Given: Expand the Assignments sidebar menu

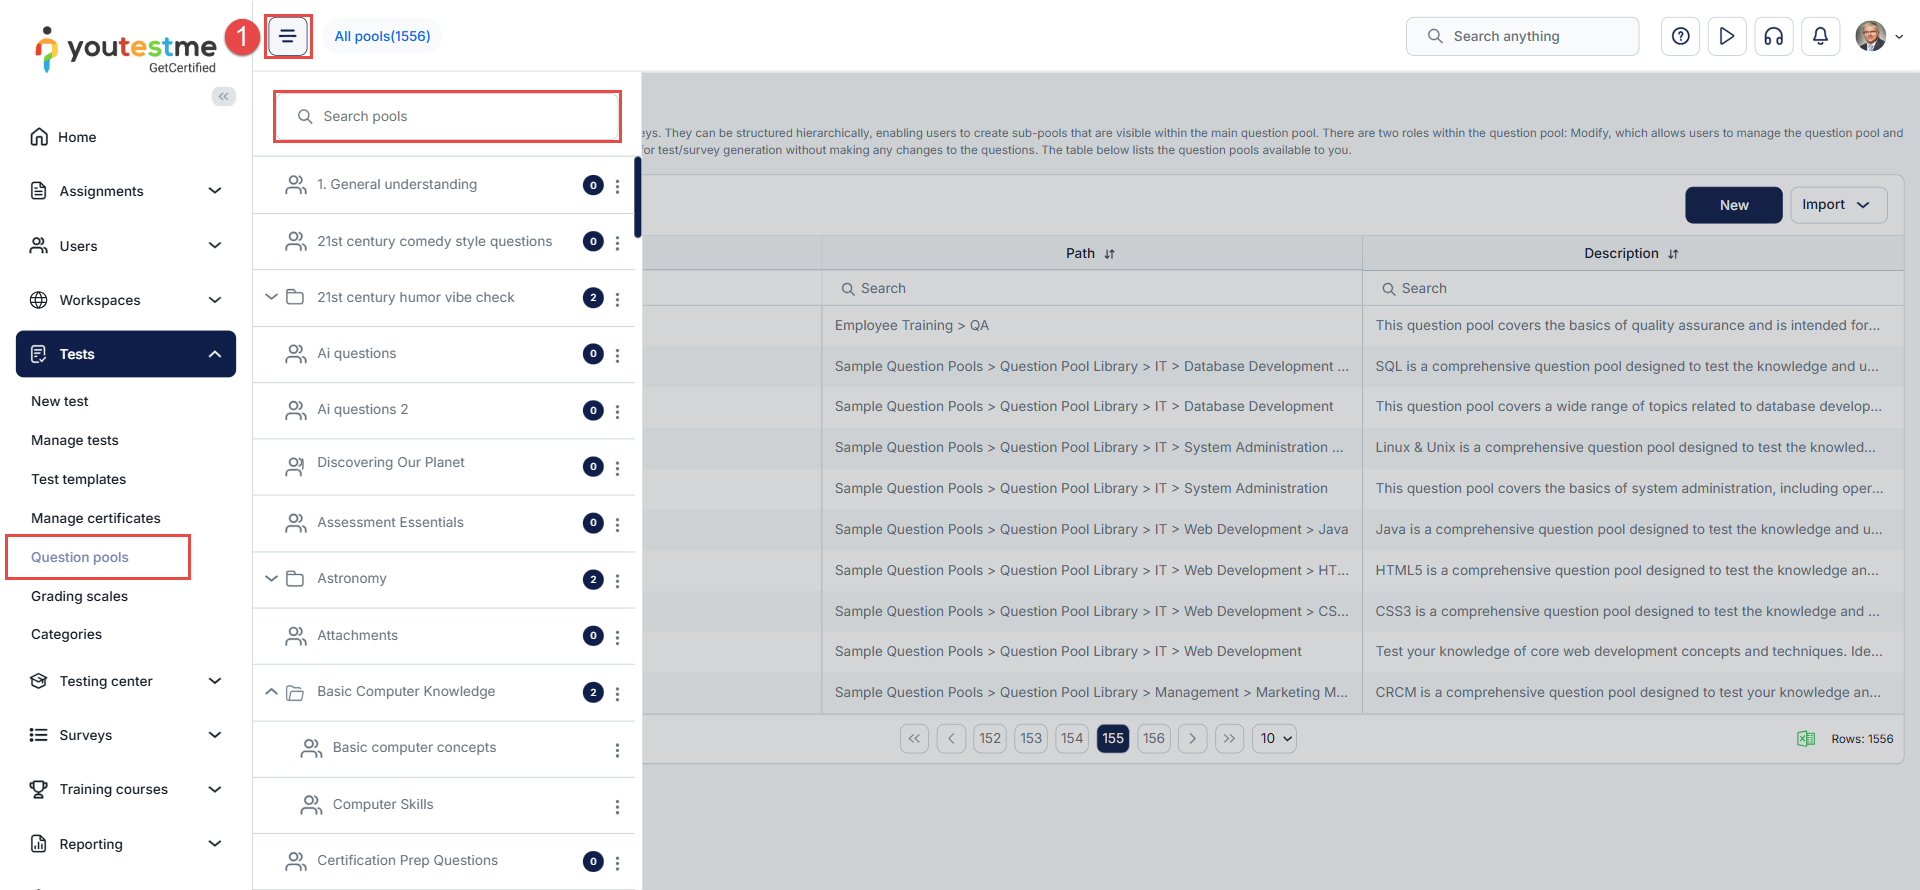Looking at the screenshot, I should coord(215,191).
